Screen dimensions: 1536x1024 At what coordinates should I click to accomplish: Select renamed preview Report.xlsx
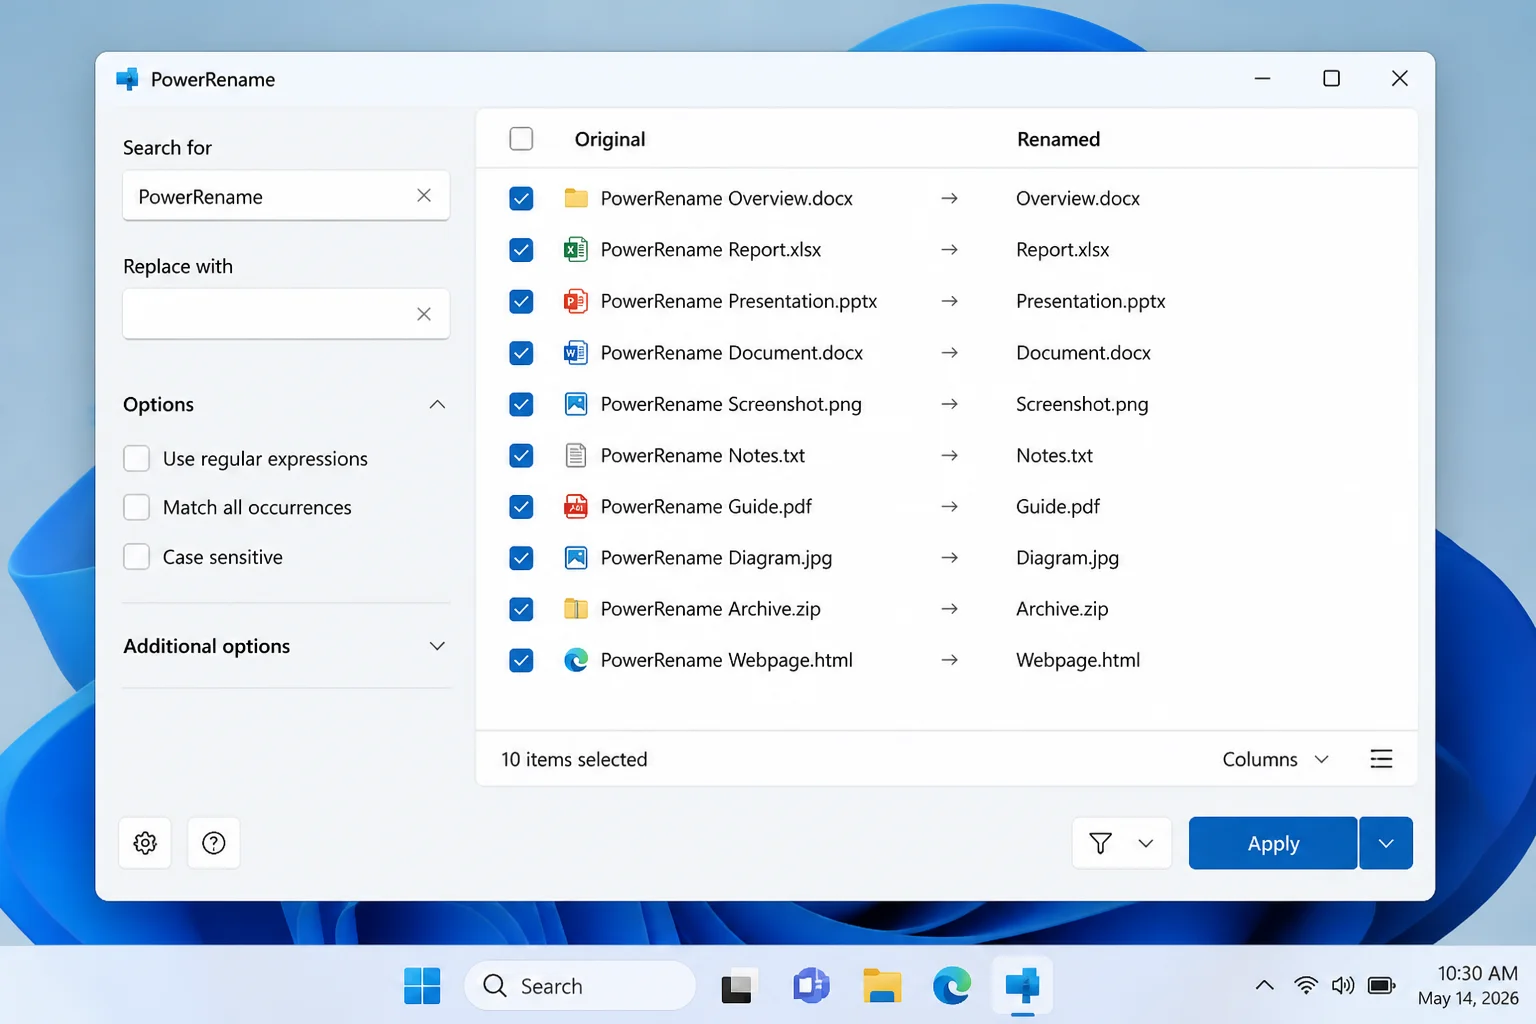(1063, 249)
